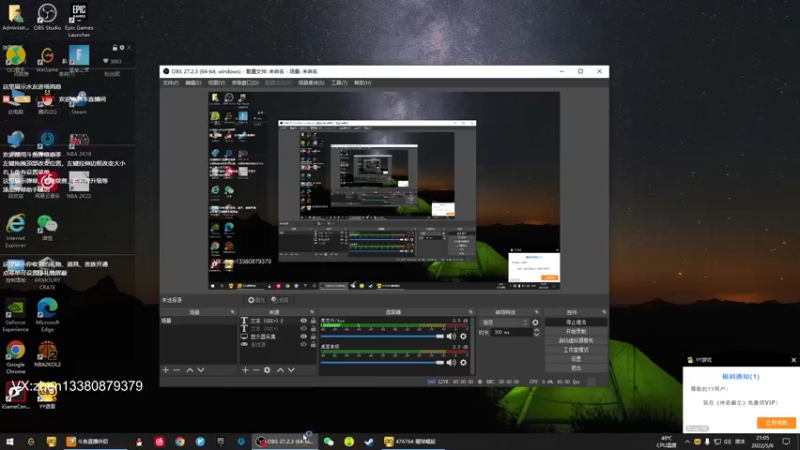Screen dimensions: 800x450
Task: Mute the Mic/Aux audio speaker icon
Action: point(451,336)
